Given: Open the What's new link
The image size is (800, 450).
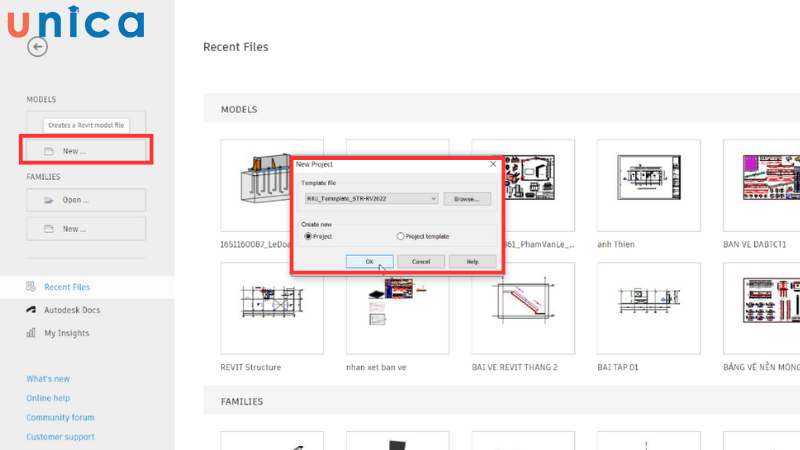Looking at the screenshot, I should pos(48,379).
